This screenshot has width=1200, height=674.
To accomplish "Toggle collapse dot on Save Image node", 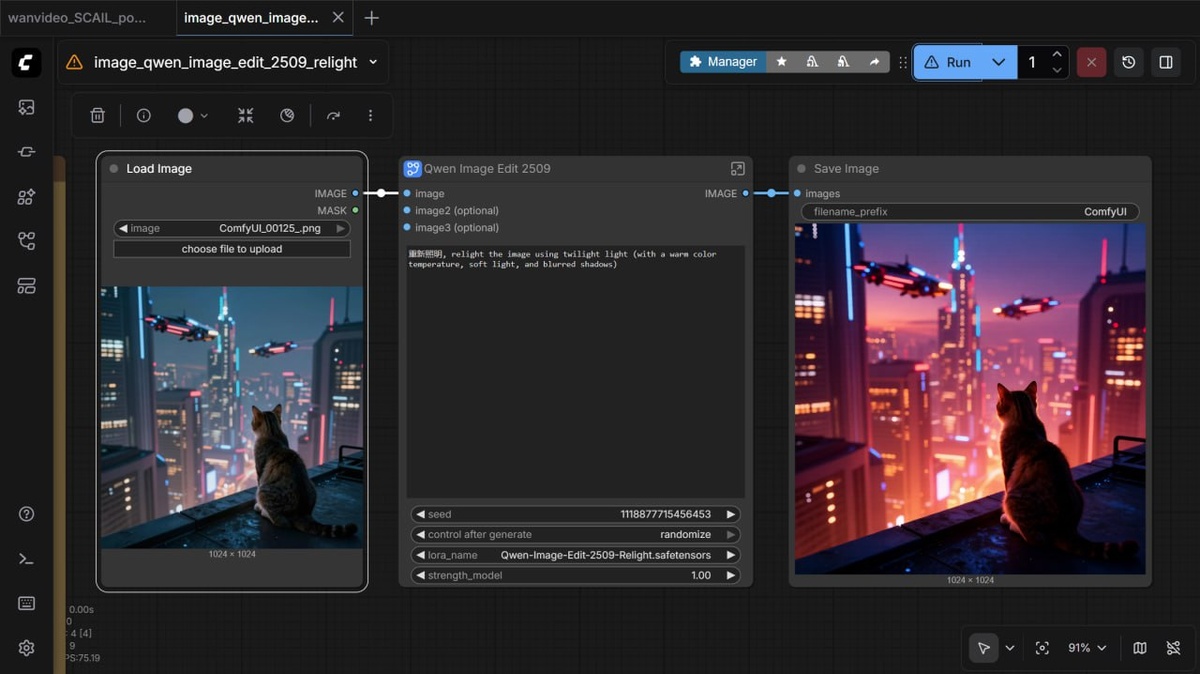I will tap(802, 169).
